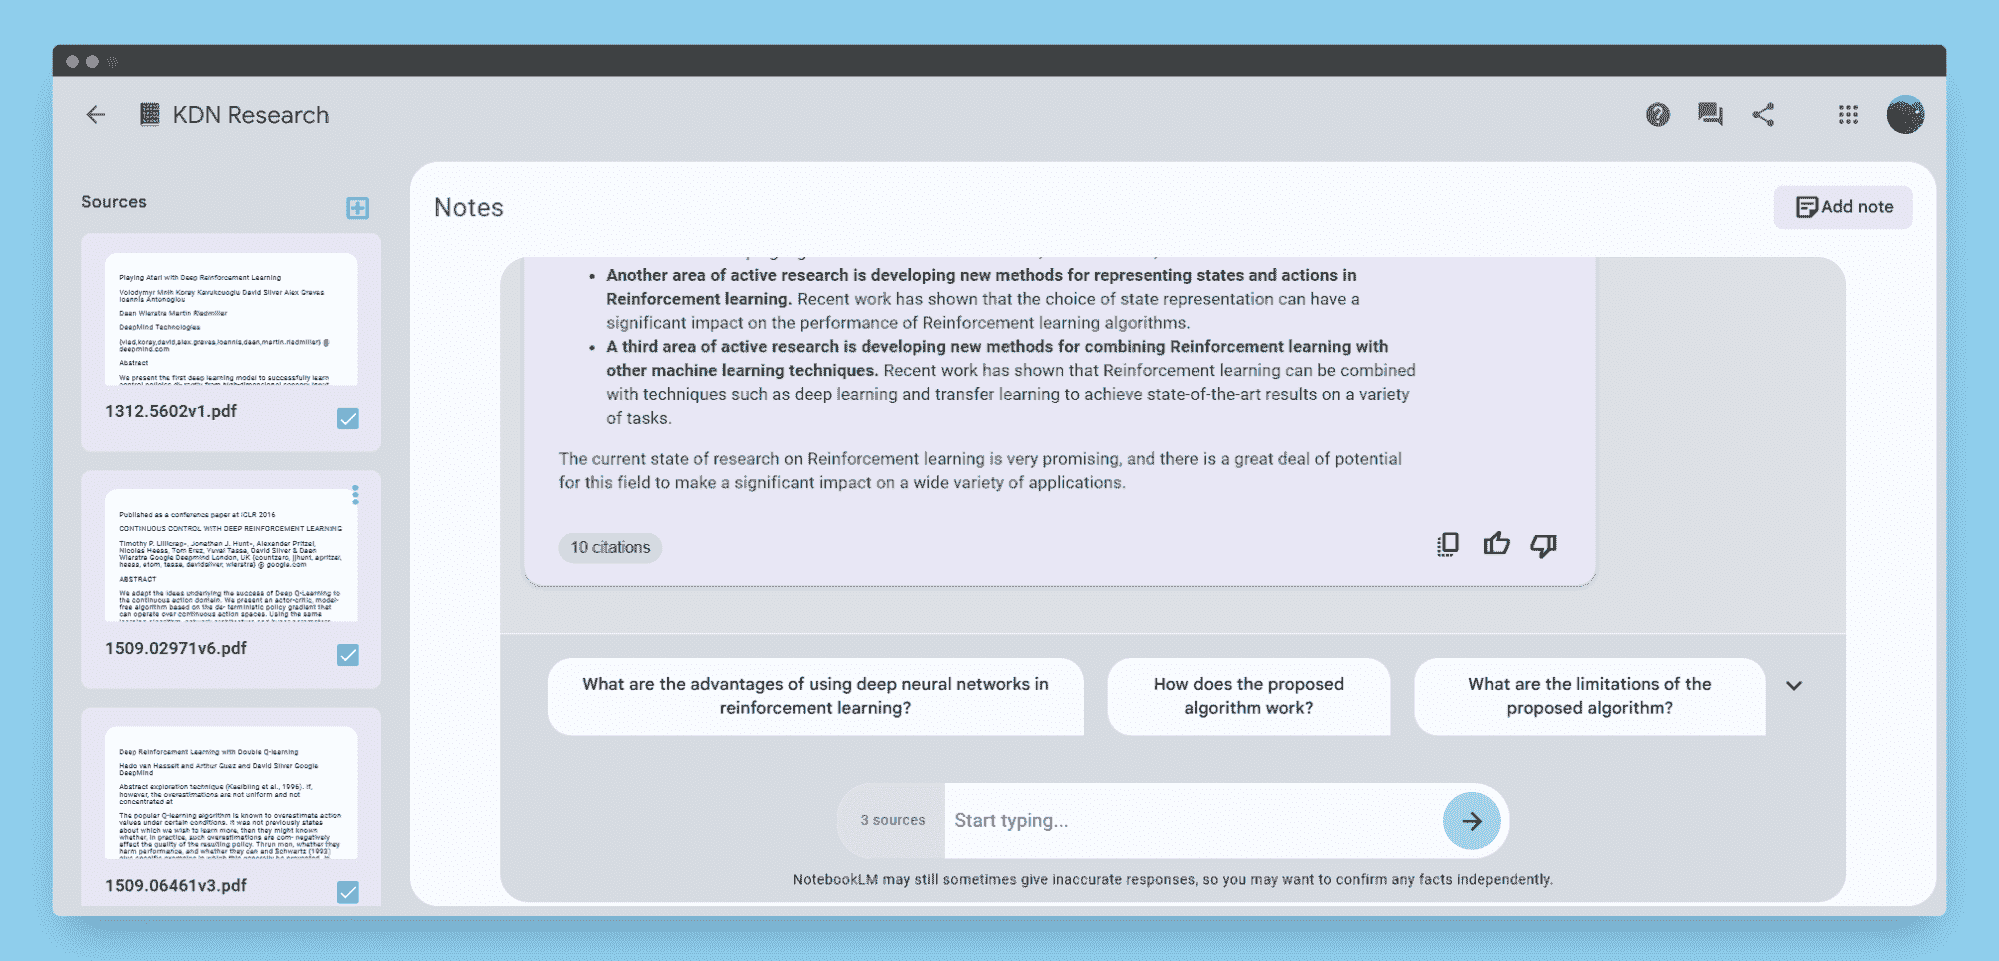Click the KDN Research title text
This screenshot has height=961, width=1999.
(x=250, y=115)
